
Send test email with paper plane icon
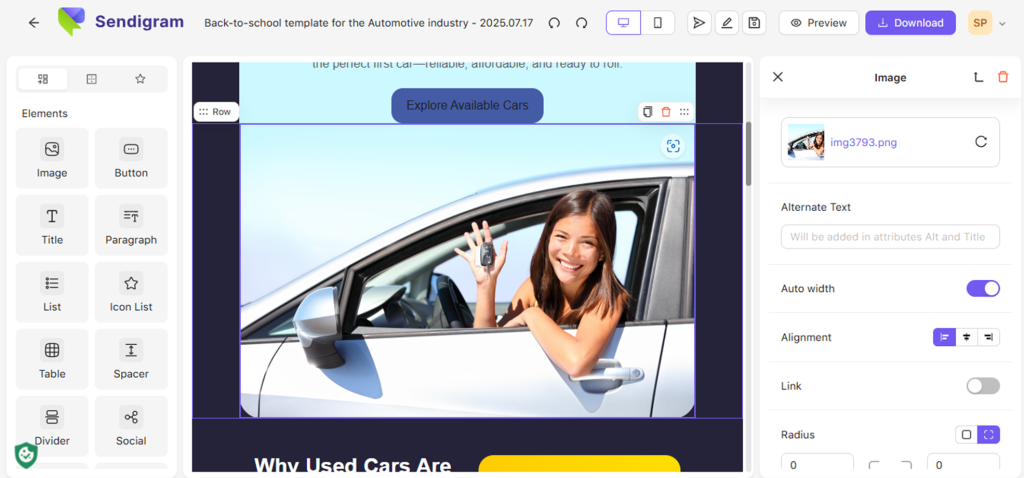click(x=699, y=23)
